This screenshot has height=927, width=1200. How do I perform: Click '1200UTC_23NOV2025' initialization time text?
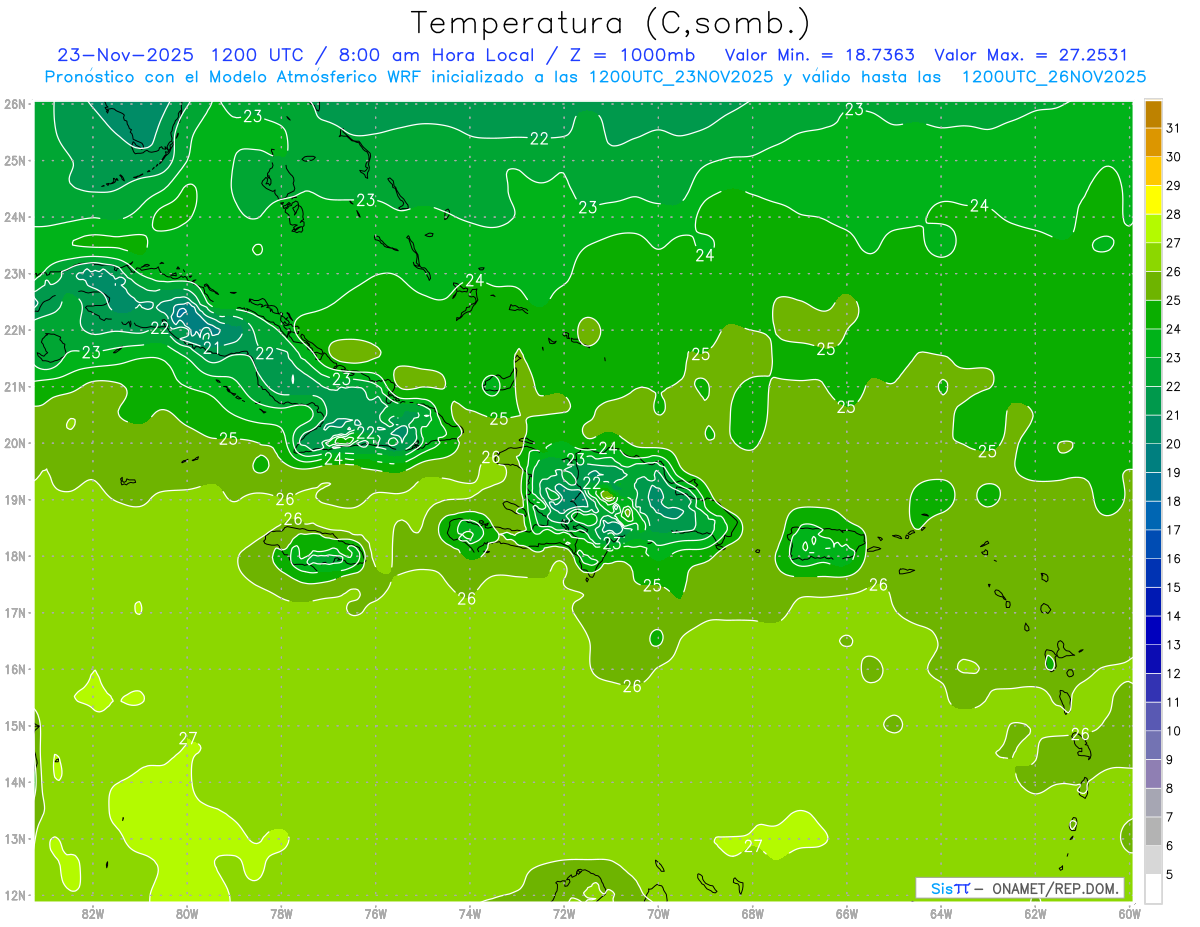pyautogui.click(x=682, y=77)
